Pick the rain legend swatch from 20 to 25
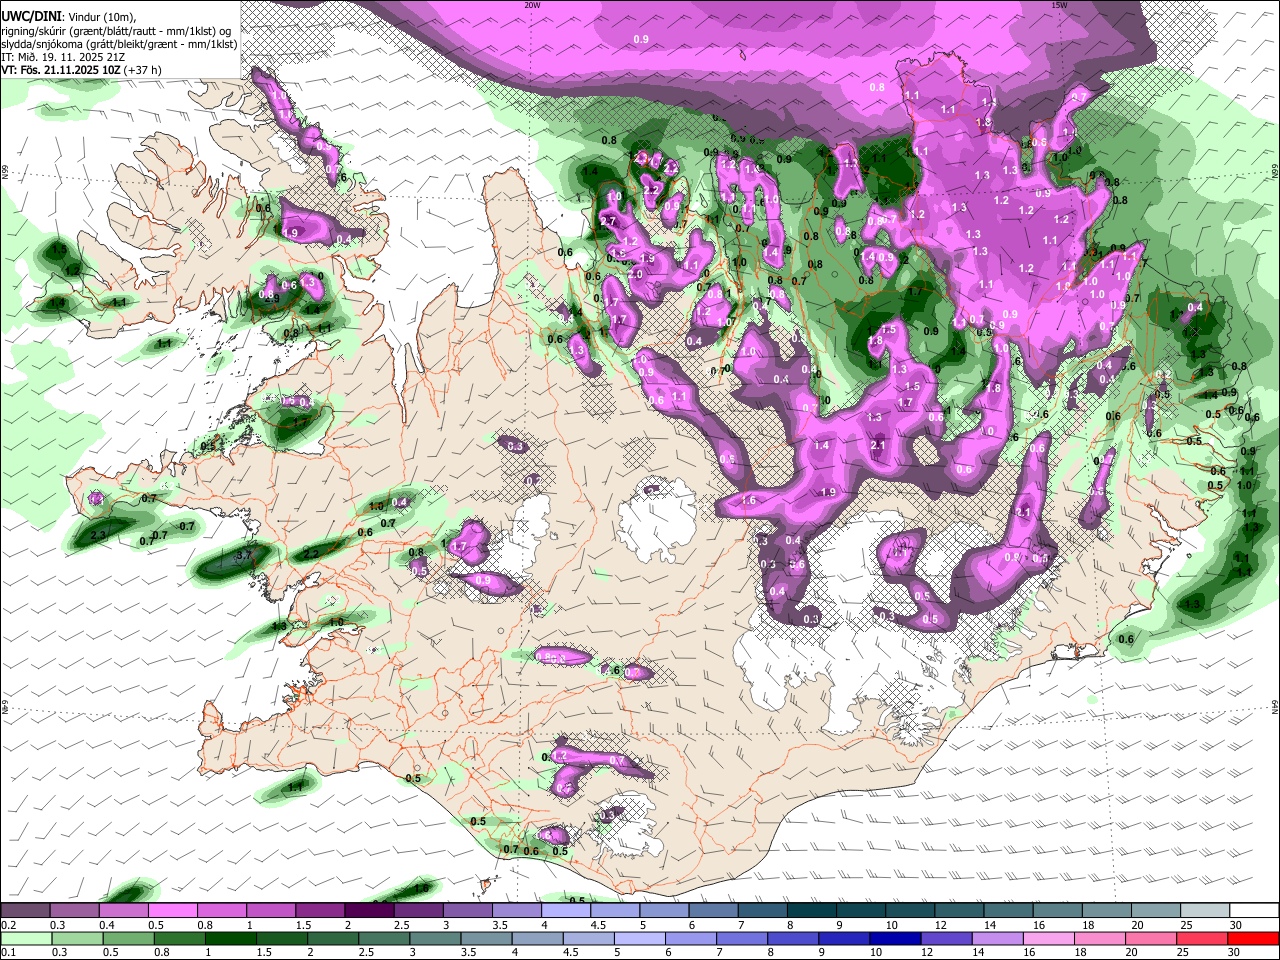 point(1153,938)
